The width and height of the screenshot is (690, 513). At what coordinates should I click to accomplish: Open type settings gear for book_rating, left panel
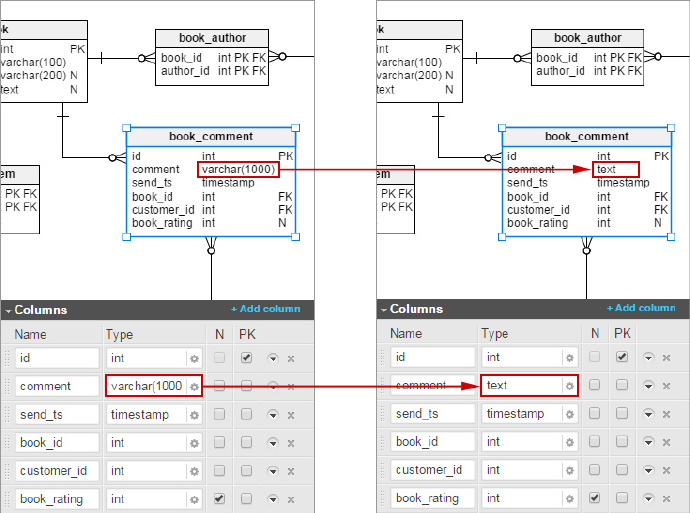tap(194, 500)
